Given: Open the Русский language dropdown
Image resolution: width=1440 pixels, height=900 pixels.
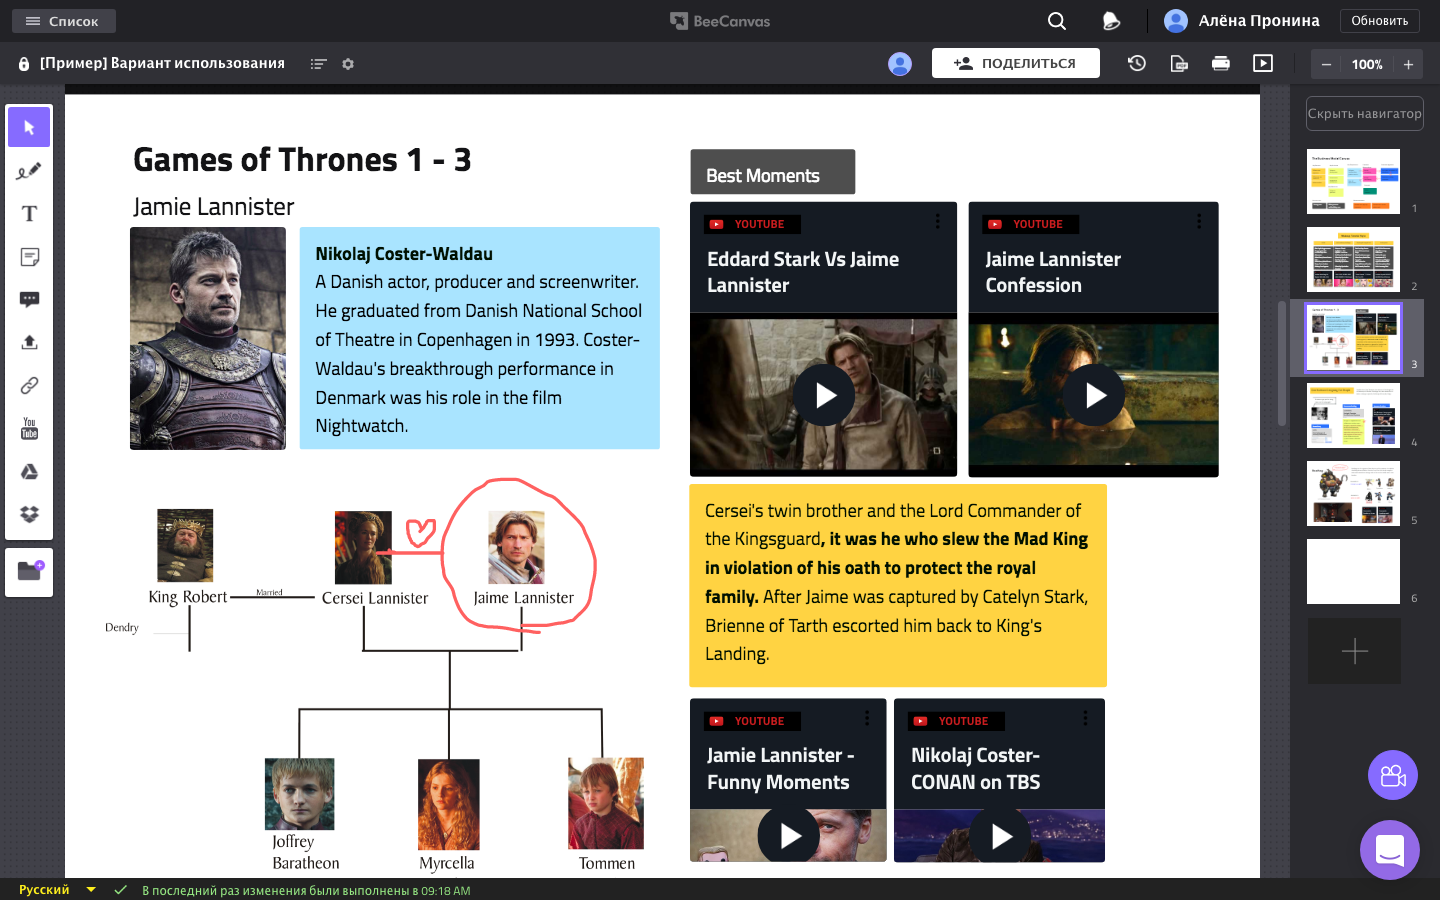Looking at the screenshot, I should 57,889.
